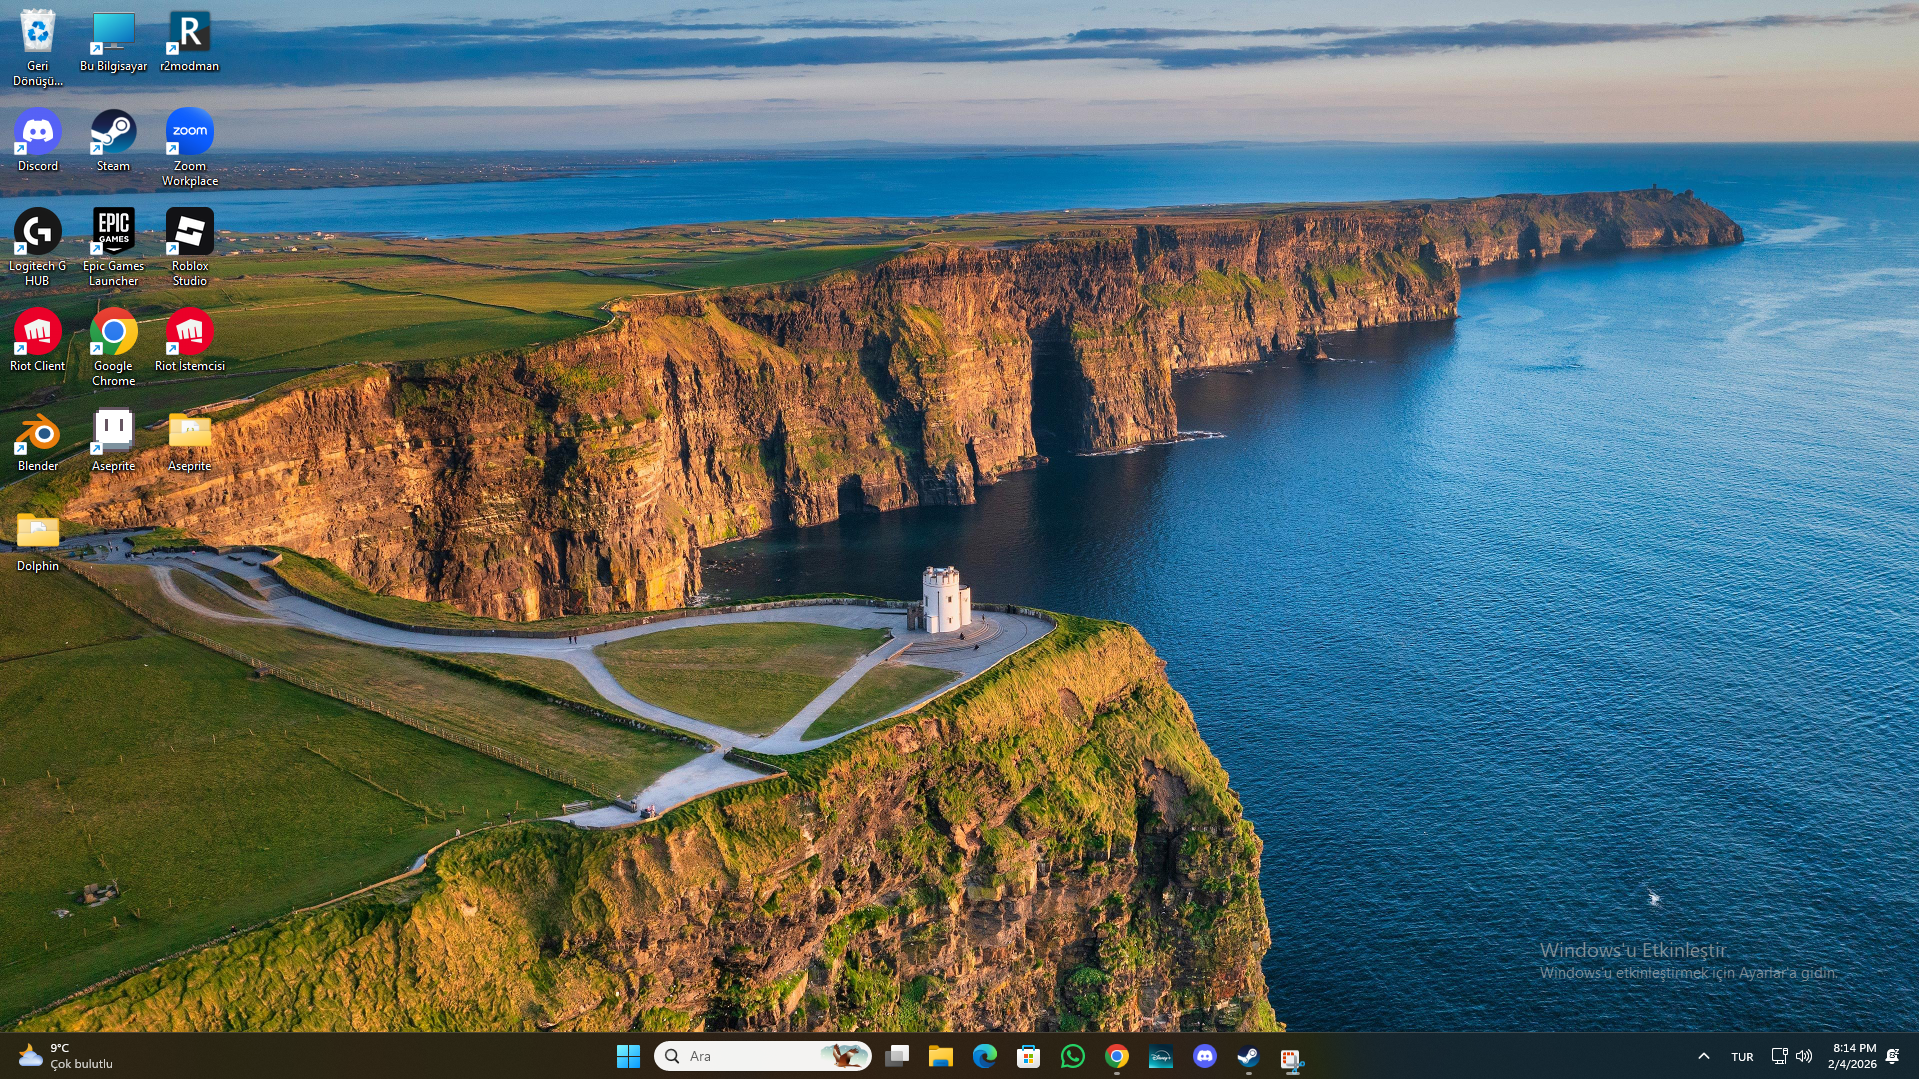
Task: Select the Google Chrome shortcut on the desktop
Action: pos(113,347)
